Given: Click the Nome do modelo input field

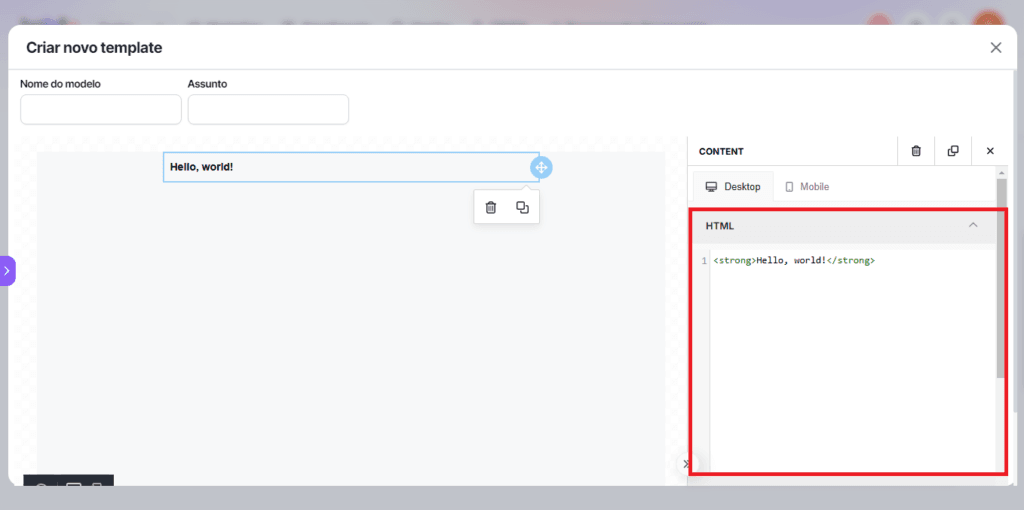Looking at the screenshot, I should click(101, 110).
